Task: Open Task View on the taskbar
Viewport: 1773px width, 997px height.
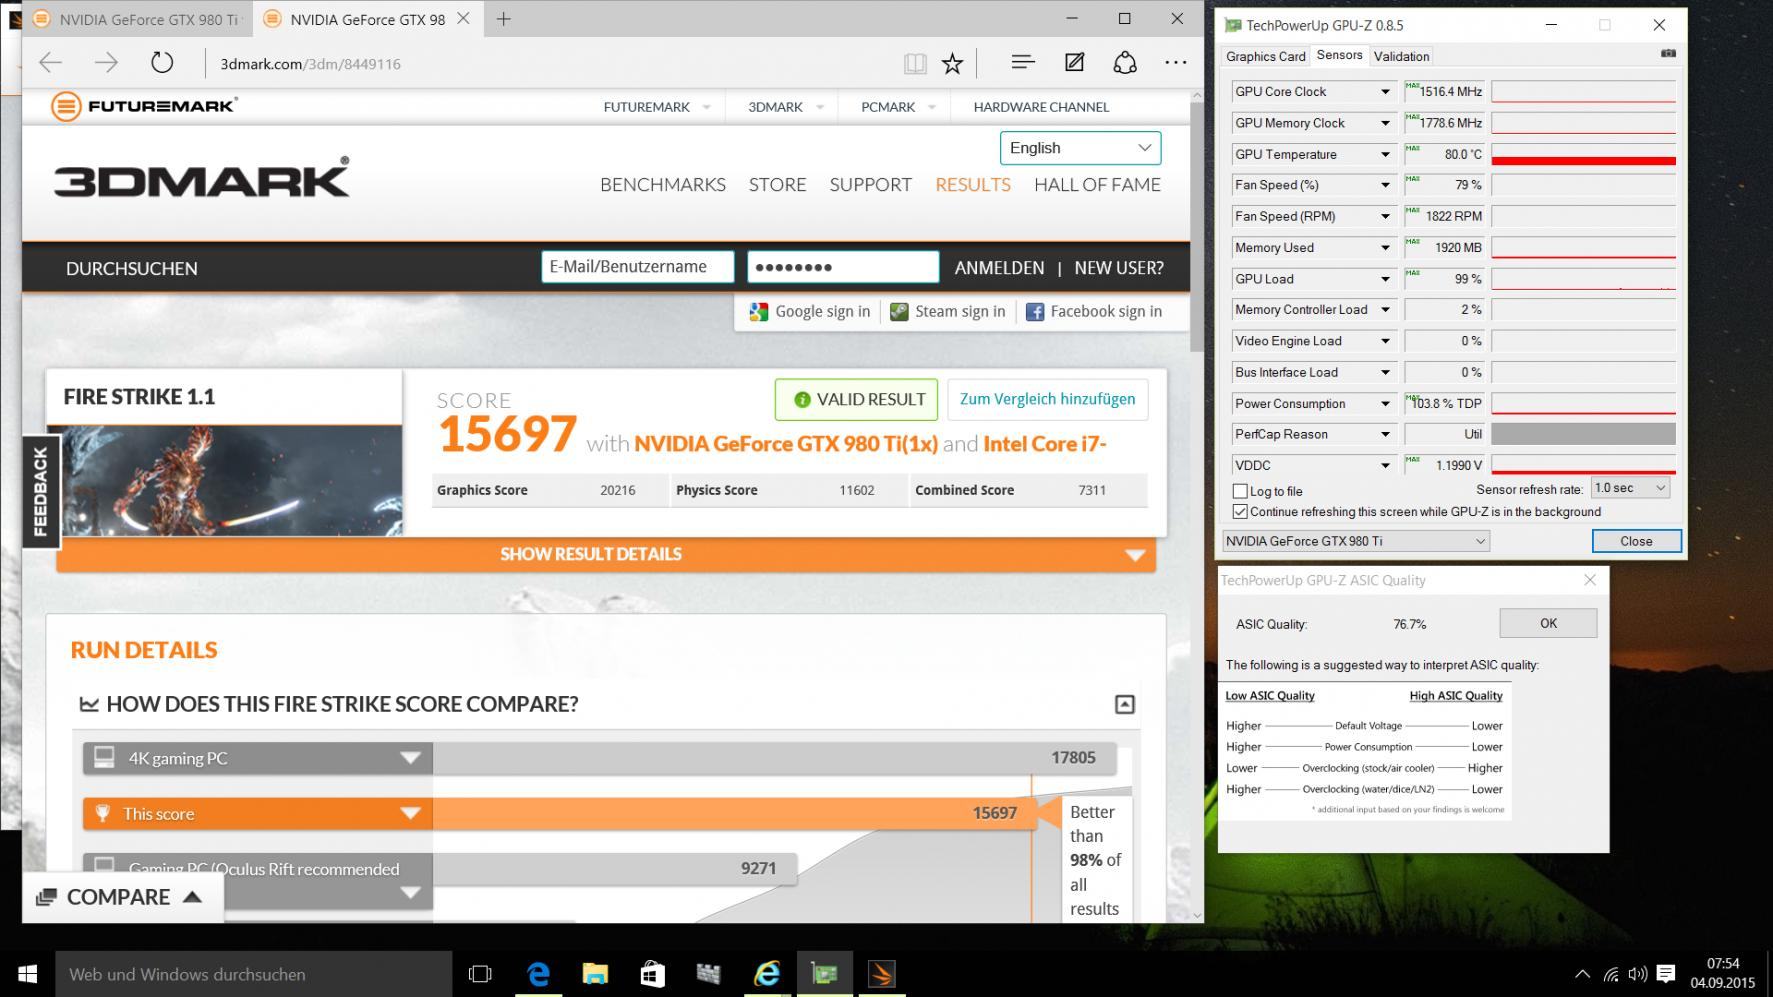Action: [480, 974]
